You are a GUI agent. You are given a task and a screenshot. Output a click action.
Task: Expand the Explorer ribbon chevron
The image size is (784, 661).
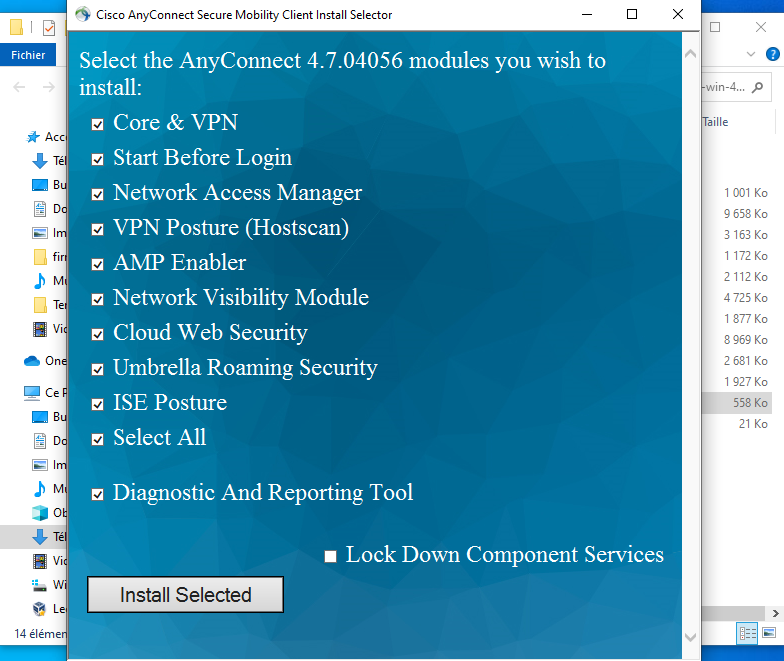(752, 53)
